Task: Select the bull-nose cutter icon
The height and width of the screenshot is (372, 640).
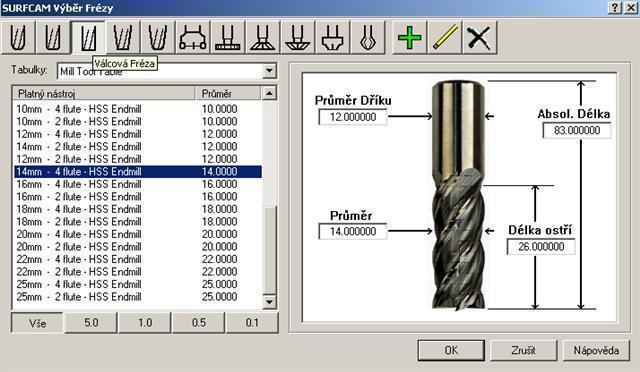Action: click(53, 38)
